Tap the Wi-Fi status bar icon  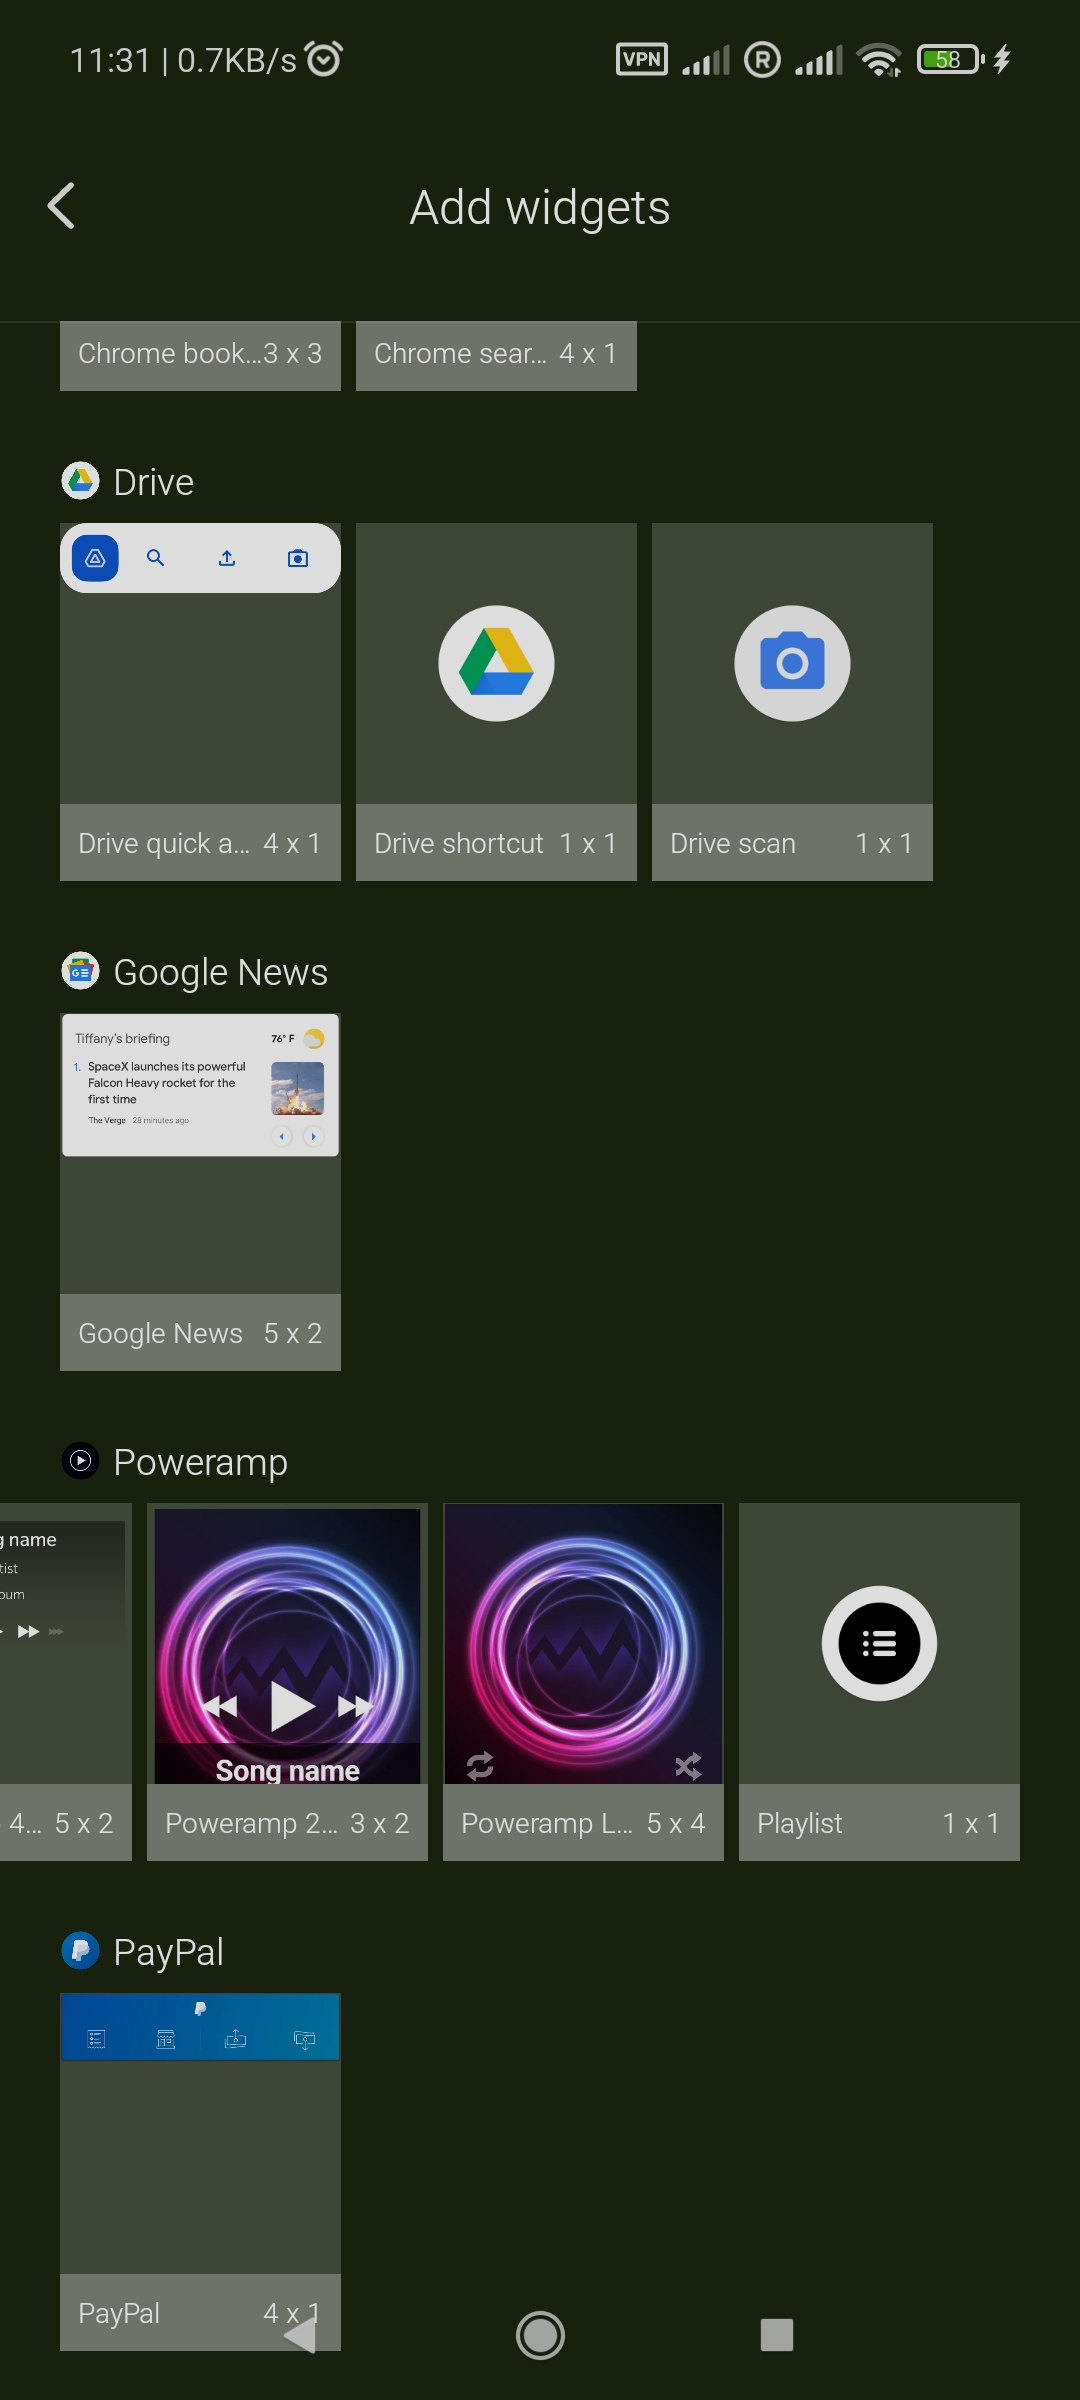coord(879,60)
